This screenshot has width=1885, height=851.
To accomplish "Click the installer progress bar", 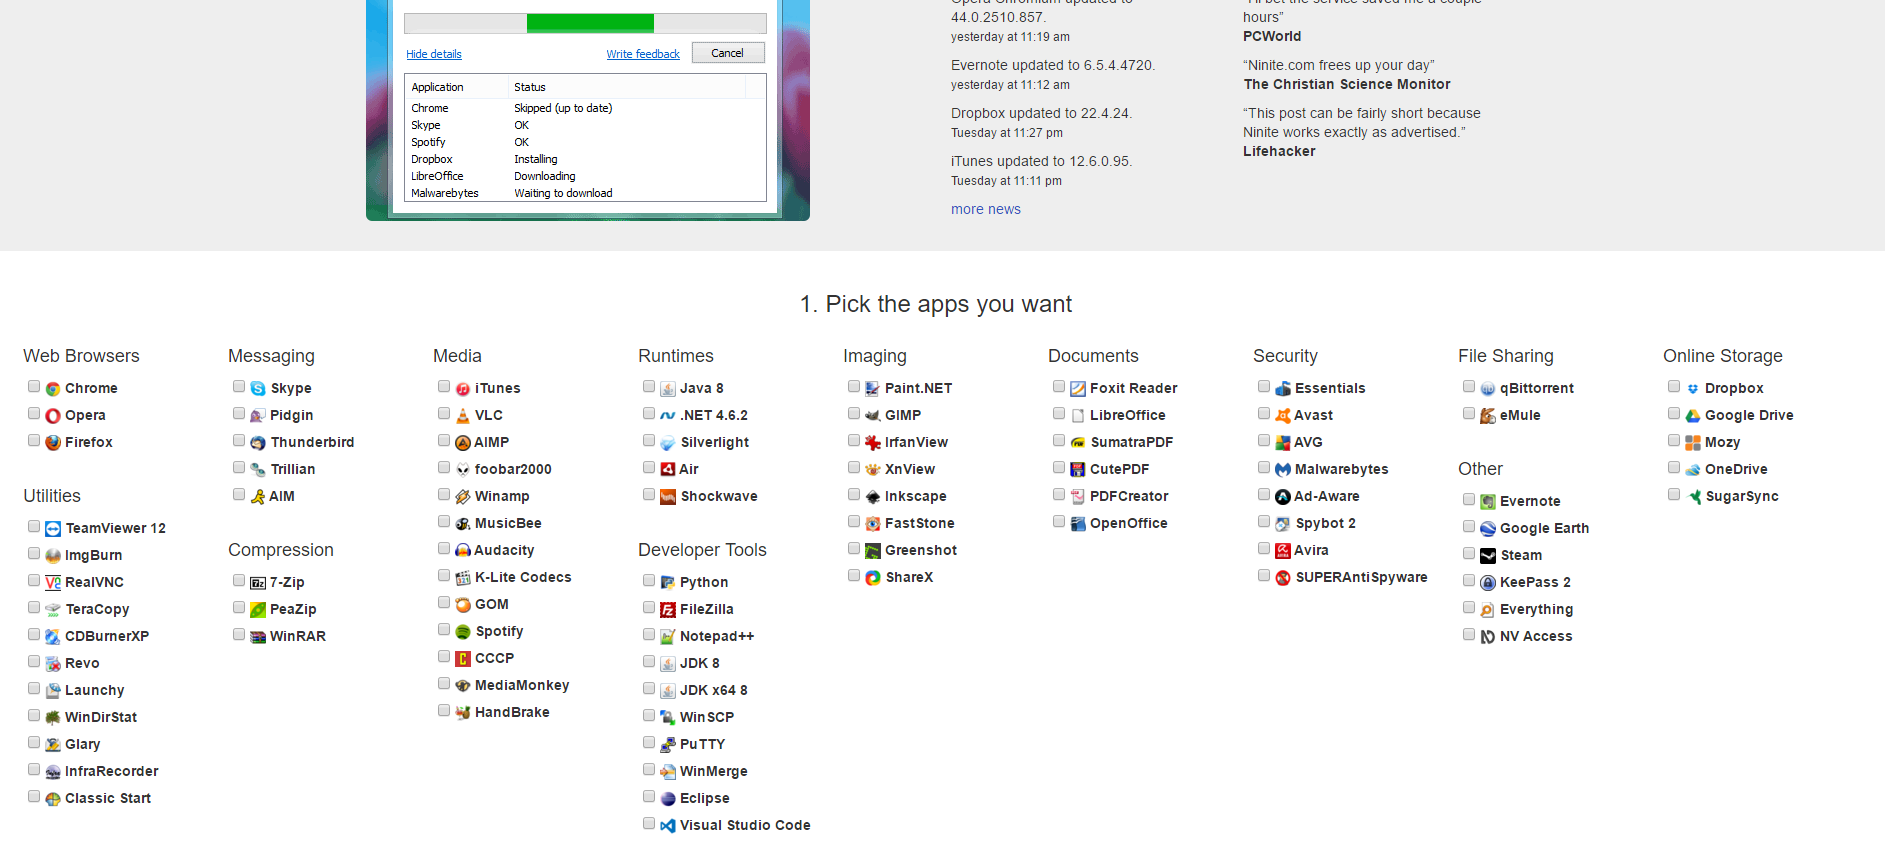I will coord(585,23).
